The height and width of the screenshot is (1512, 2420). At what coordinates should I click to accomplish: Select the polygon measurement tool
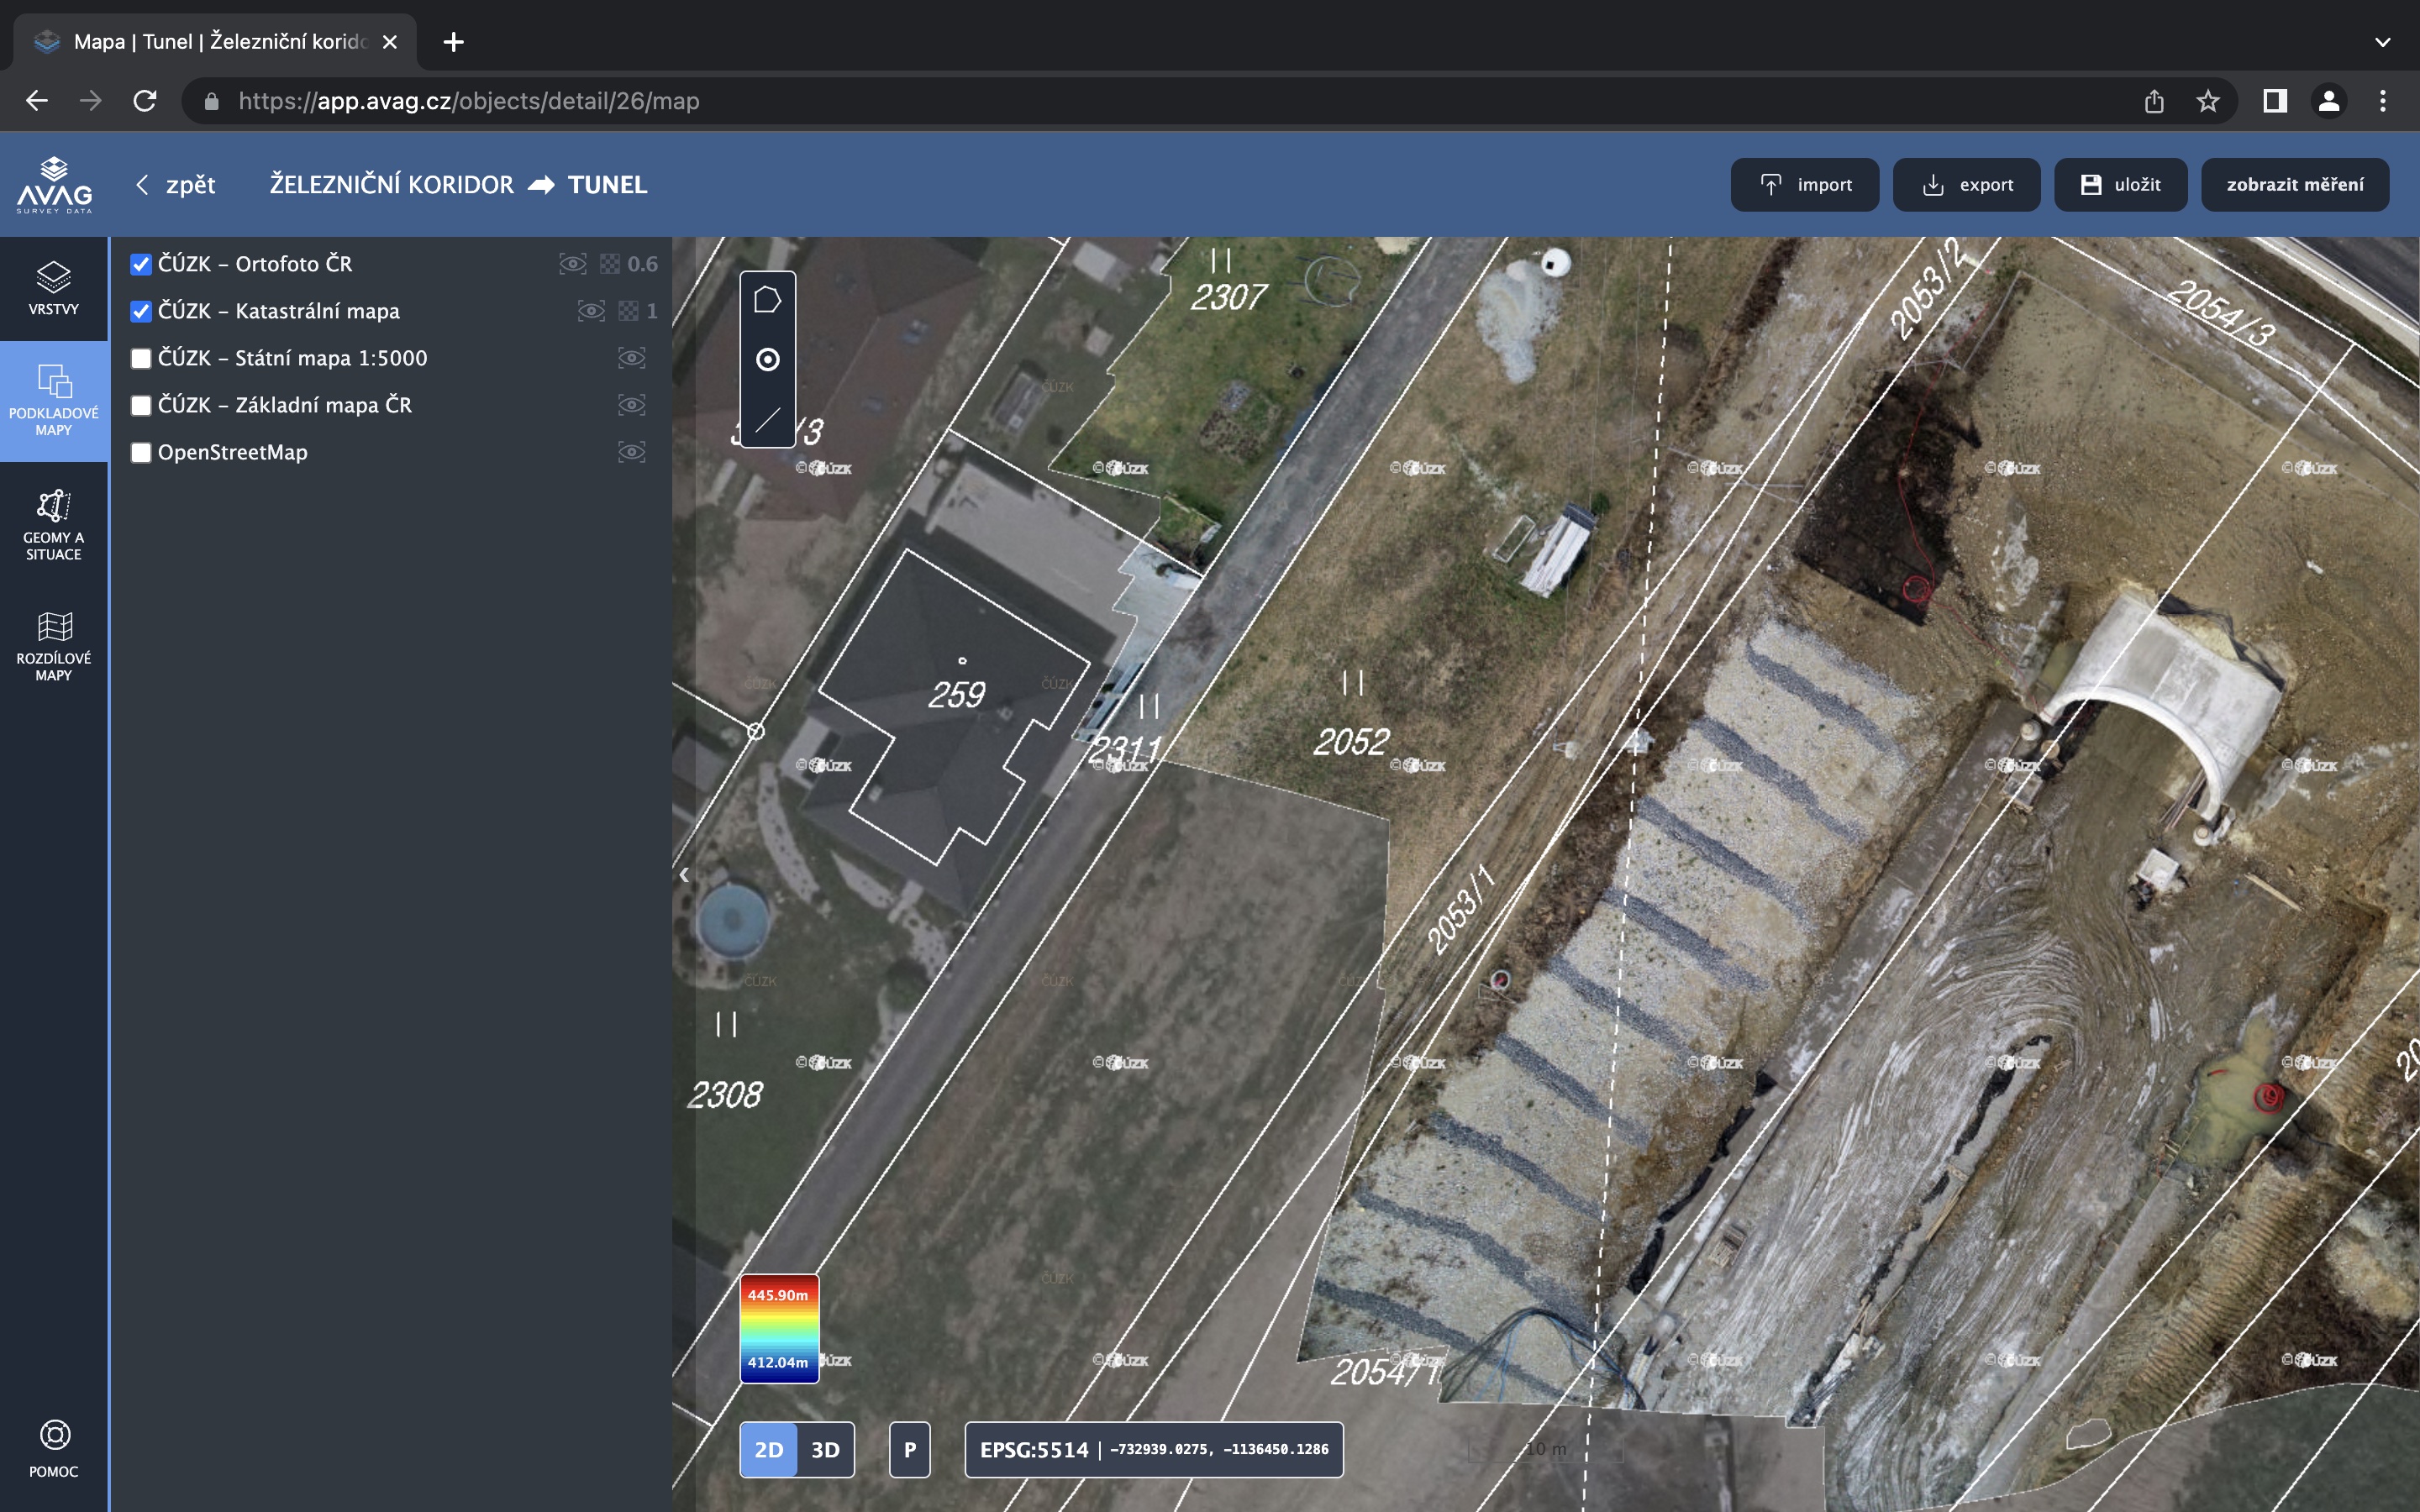[767, 300]
